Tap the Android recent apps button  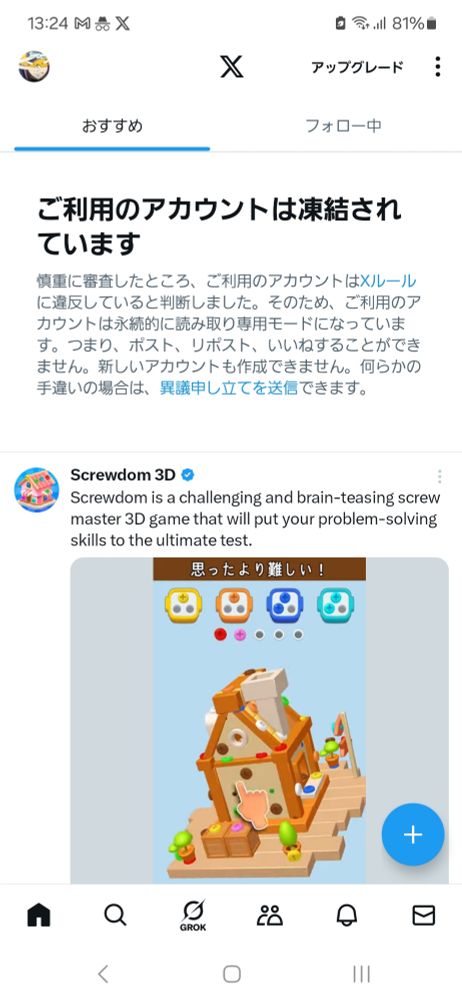click(x=361, y=973)
